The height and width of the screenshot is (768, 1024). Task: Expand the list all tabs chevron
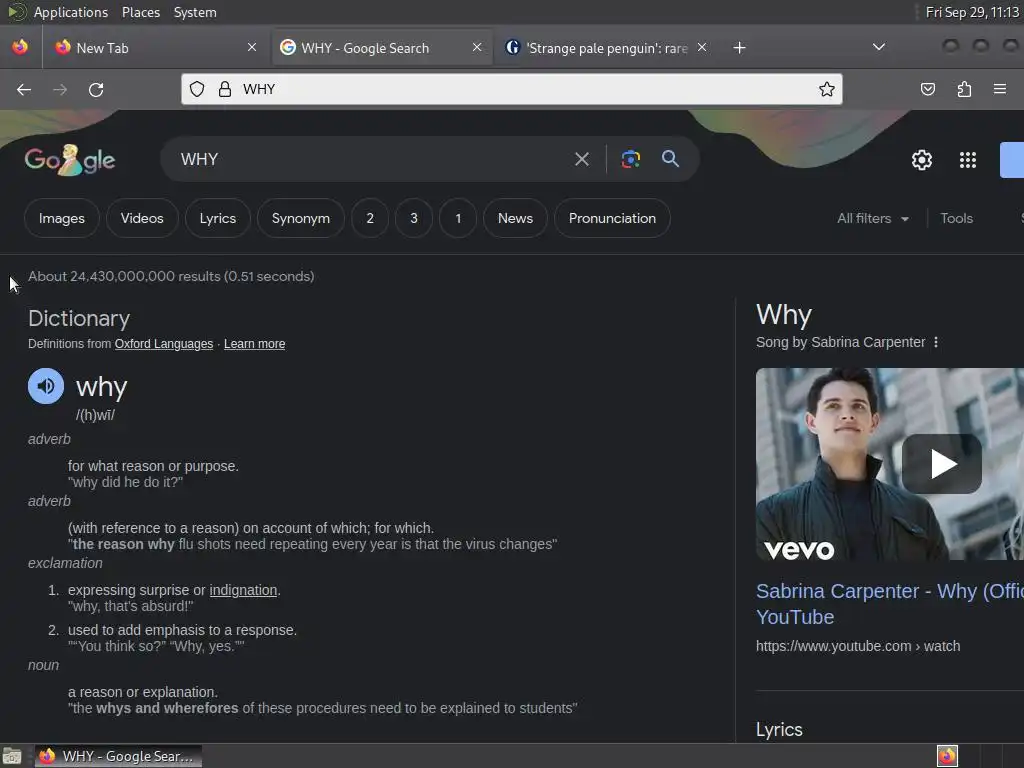879,47
